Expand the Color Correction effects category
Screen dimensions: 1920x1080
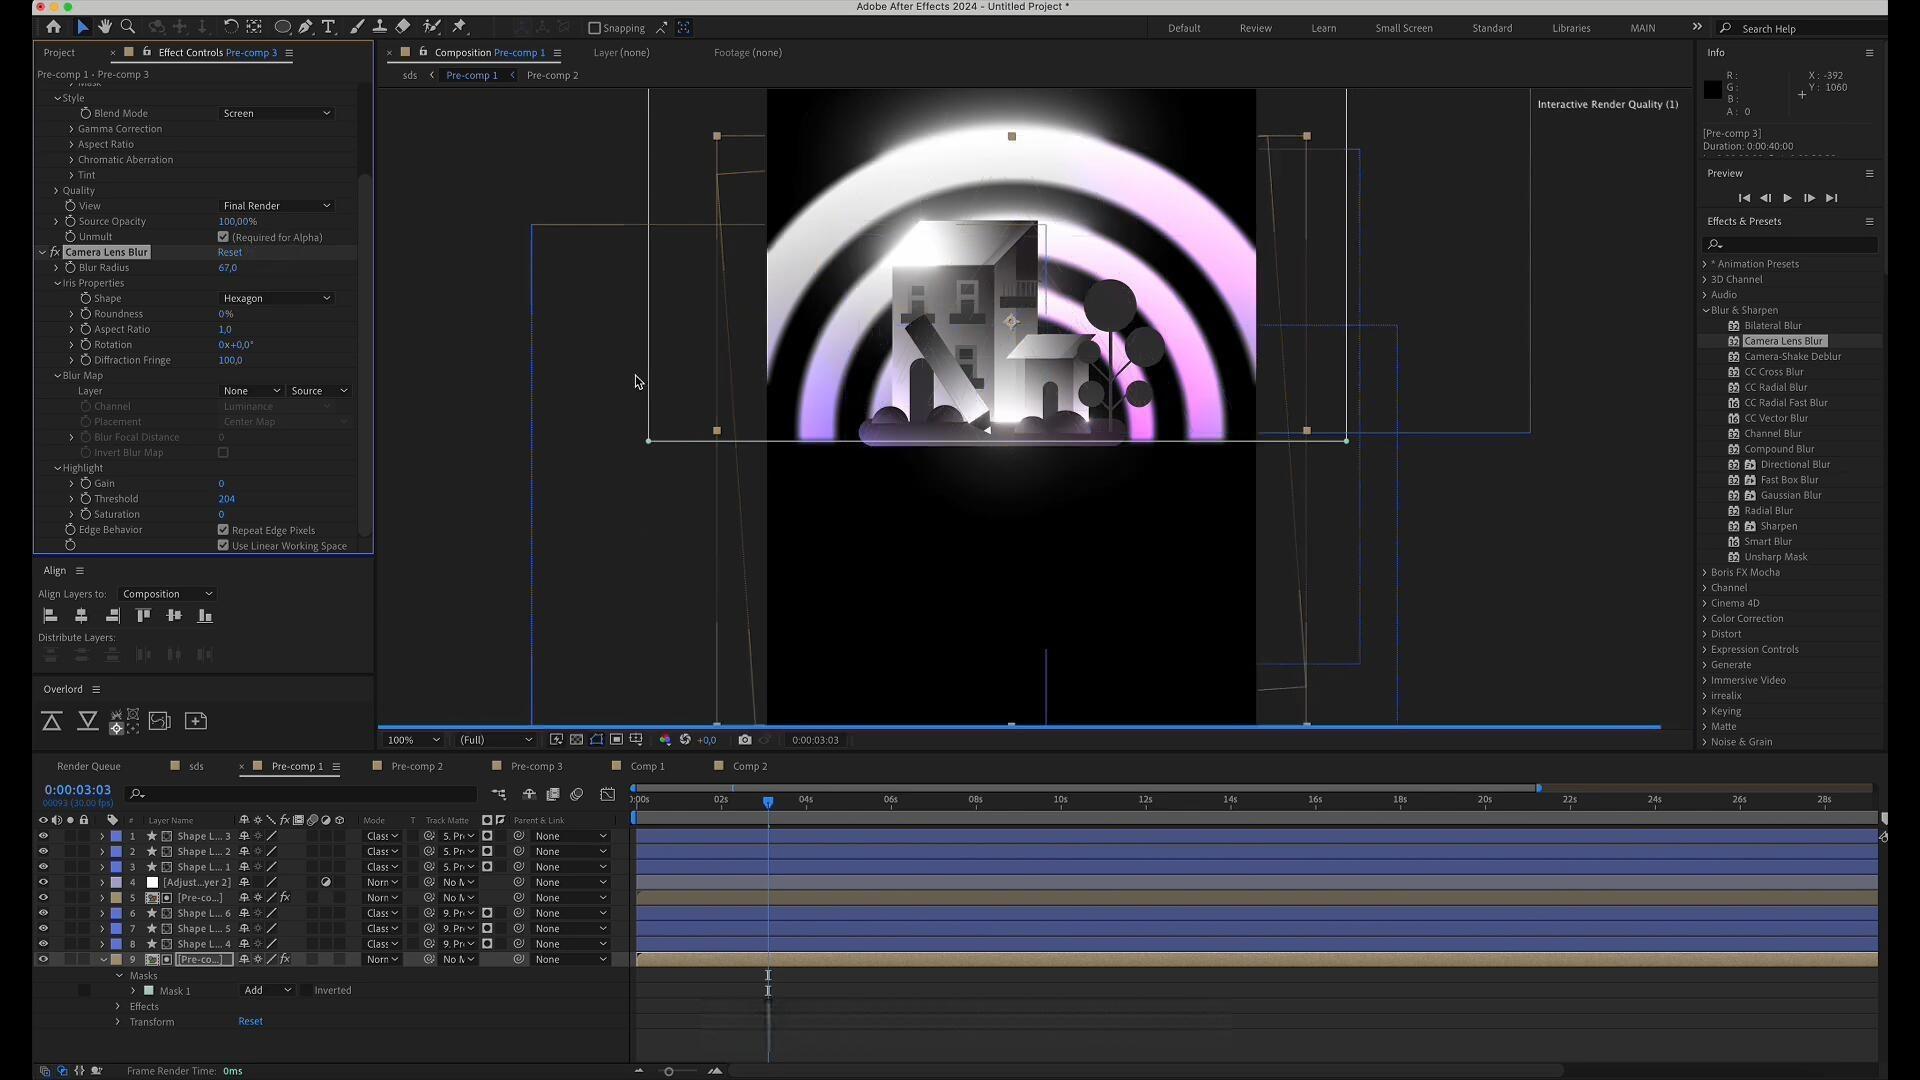[1746, 618]
